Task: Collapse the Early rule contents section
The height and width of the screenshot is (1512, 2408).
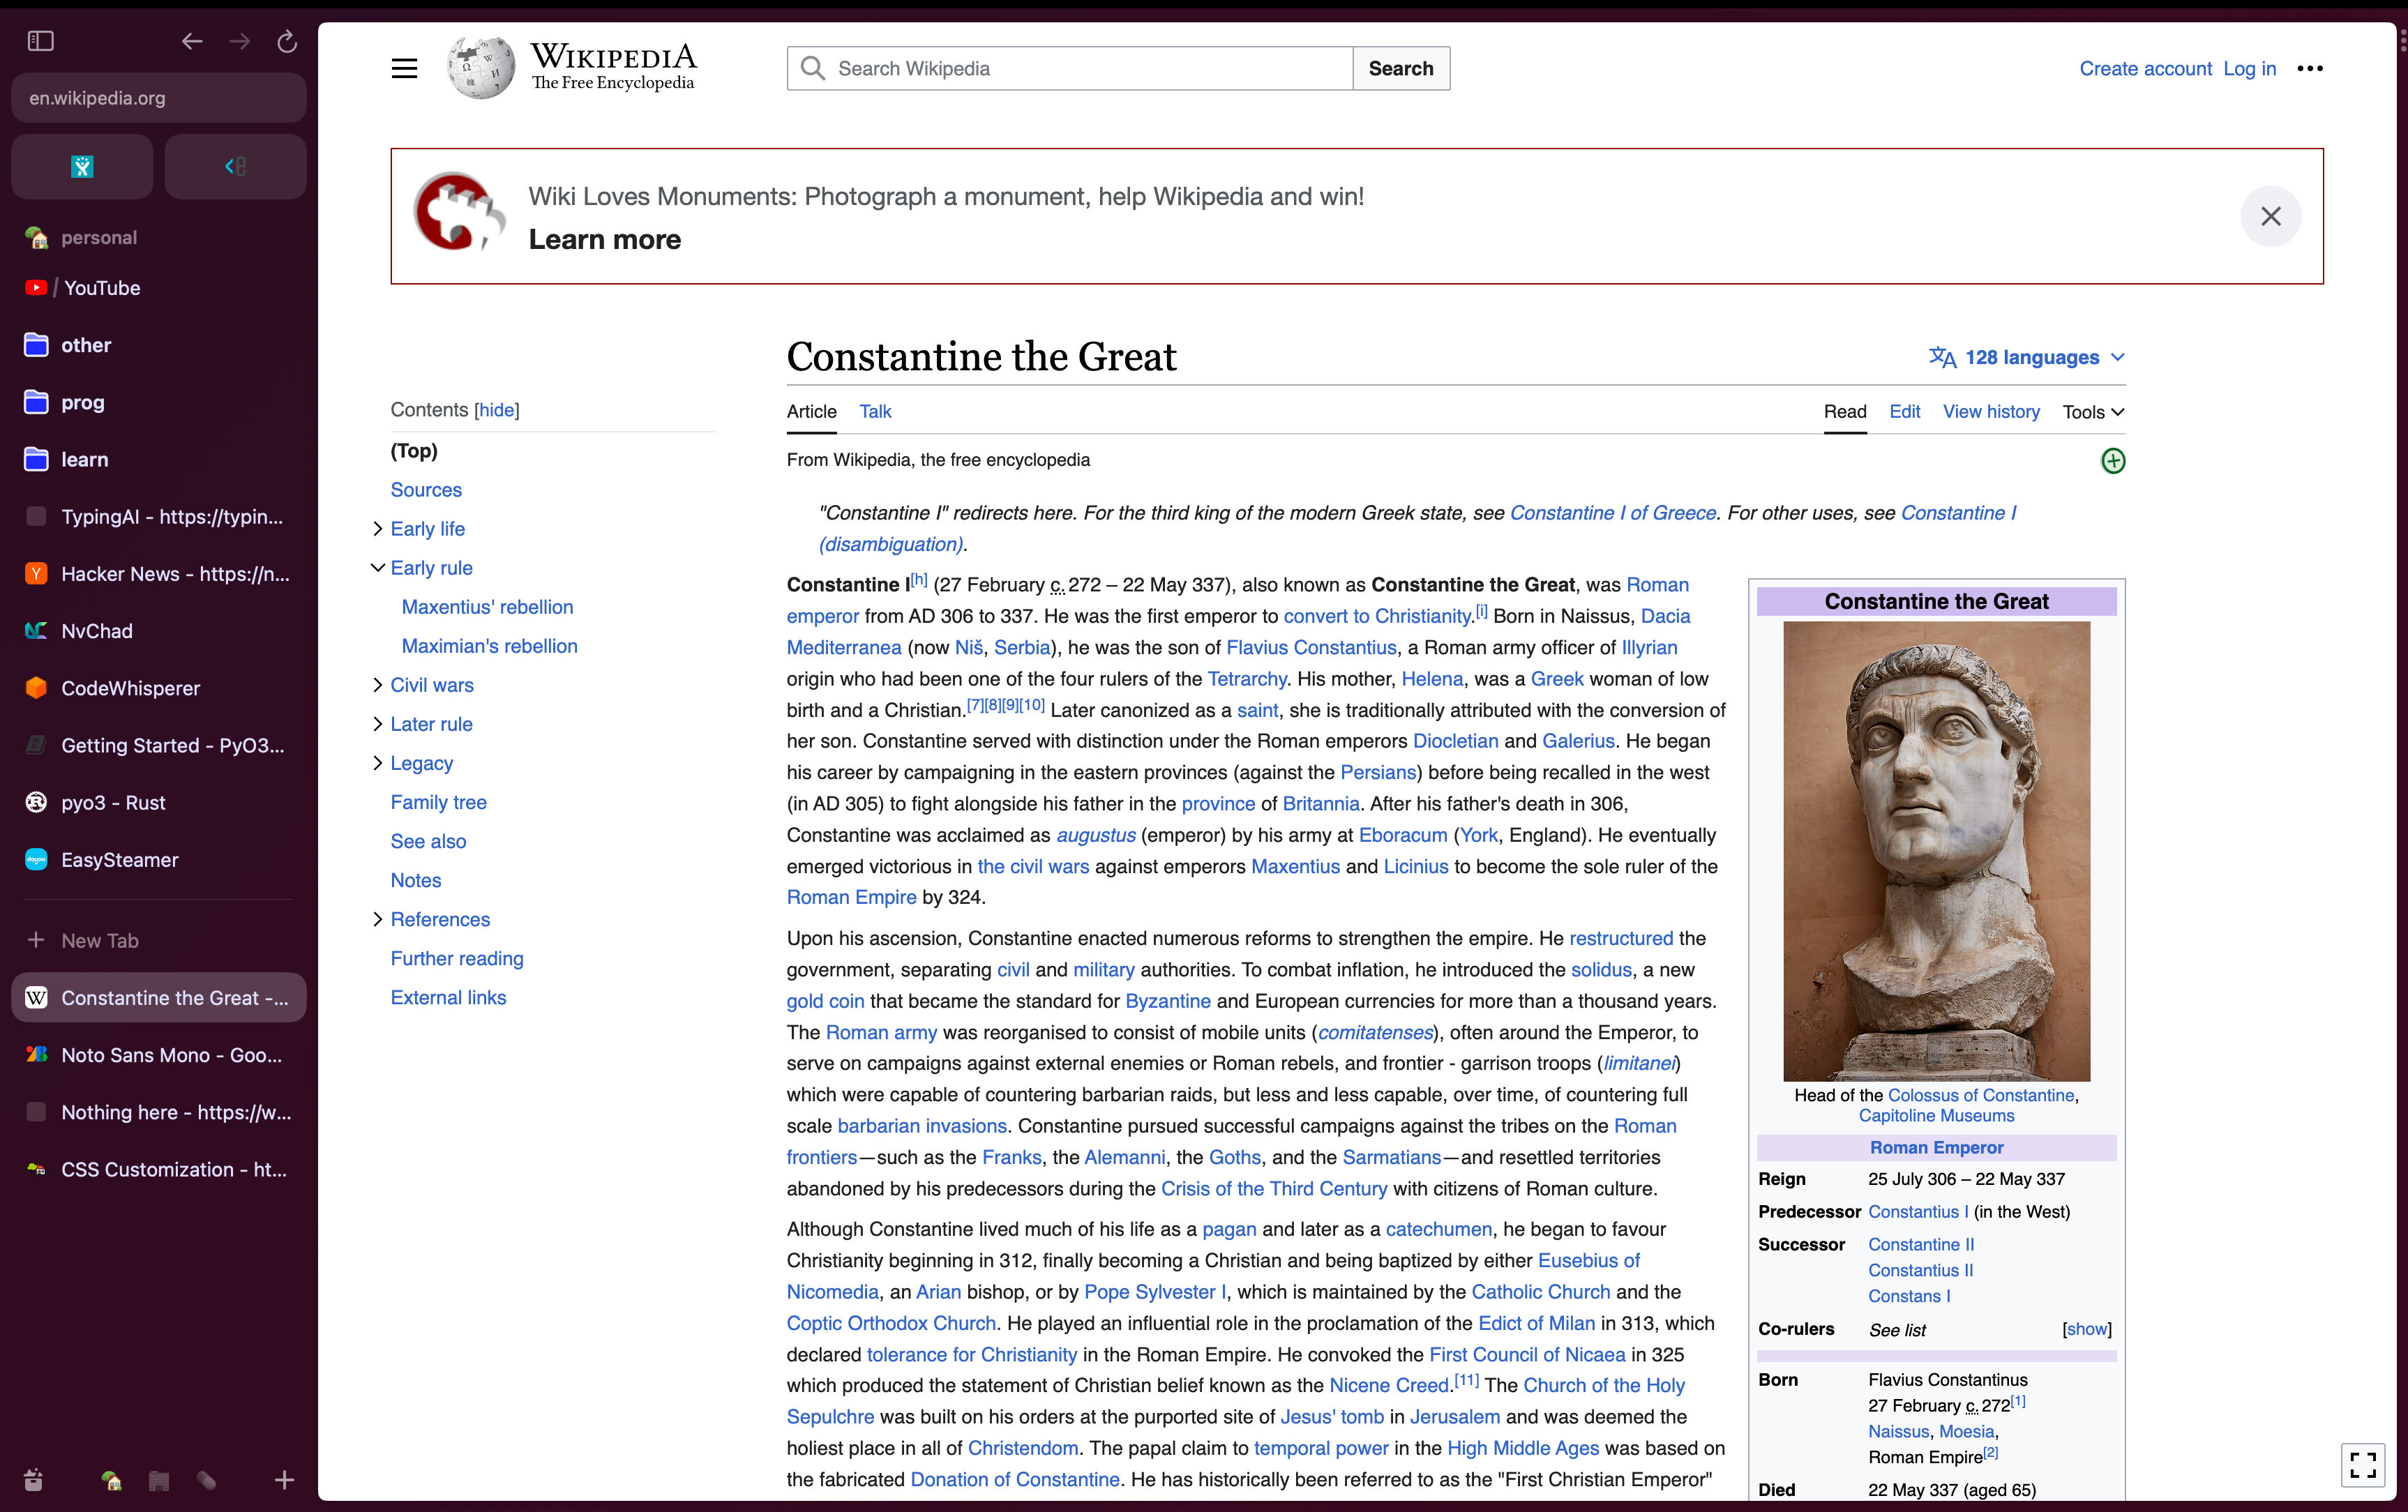Action: coord(377,568)
